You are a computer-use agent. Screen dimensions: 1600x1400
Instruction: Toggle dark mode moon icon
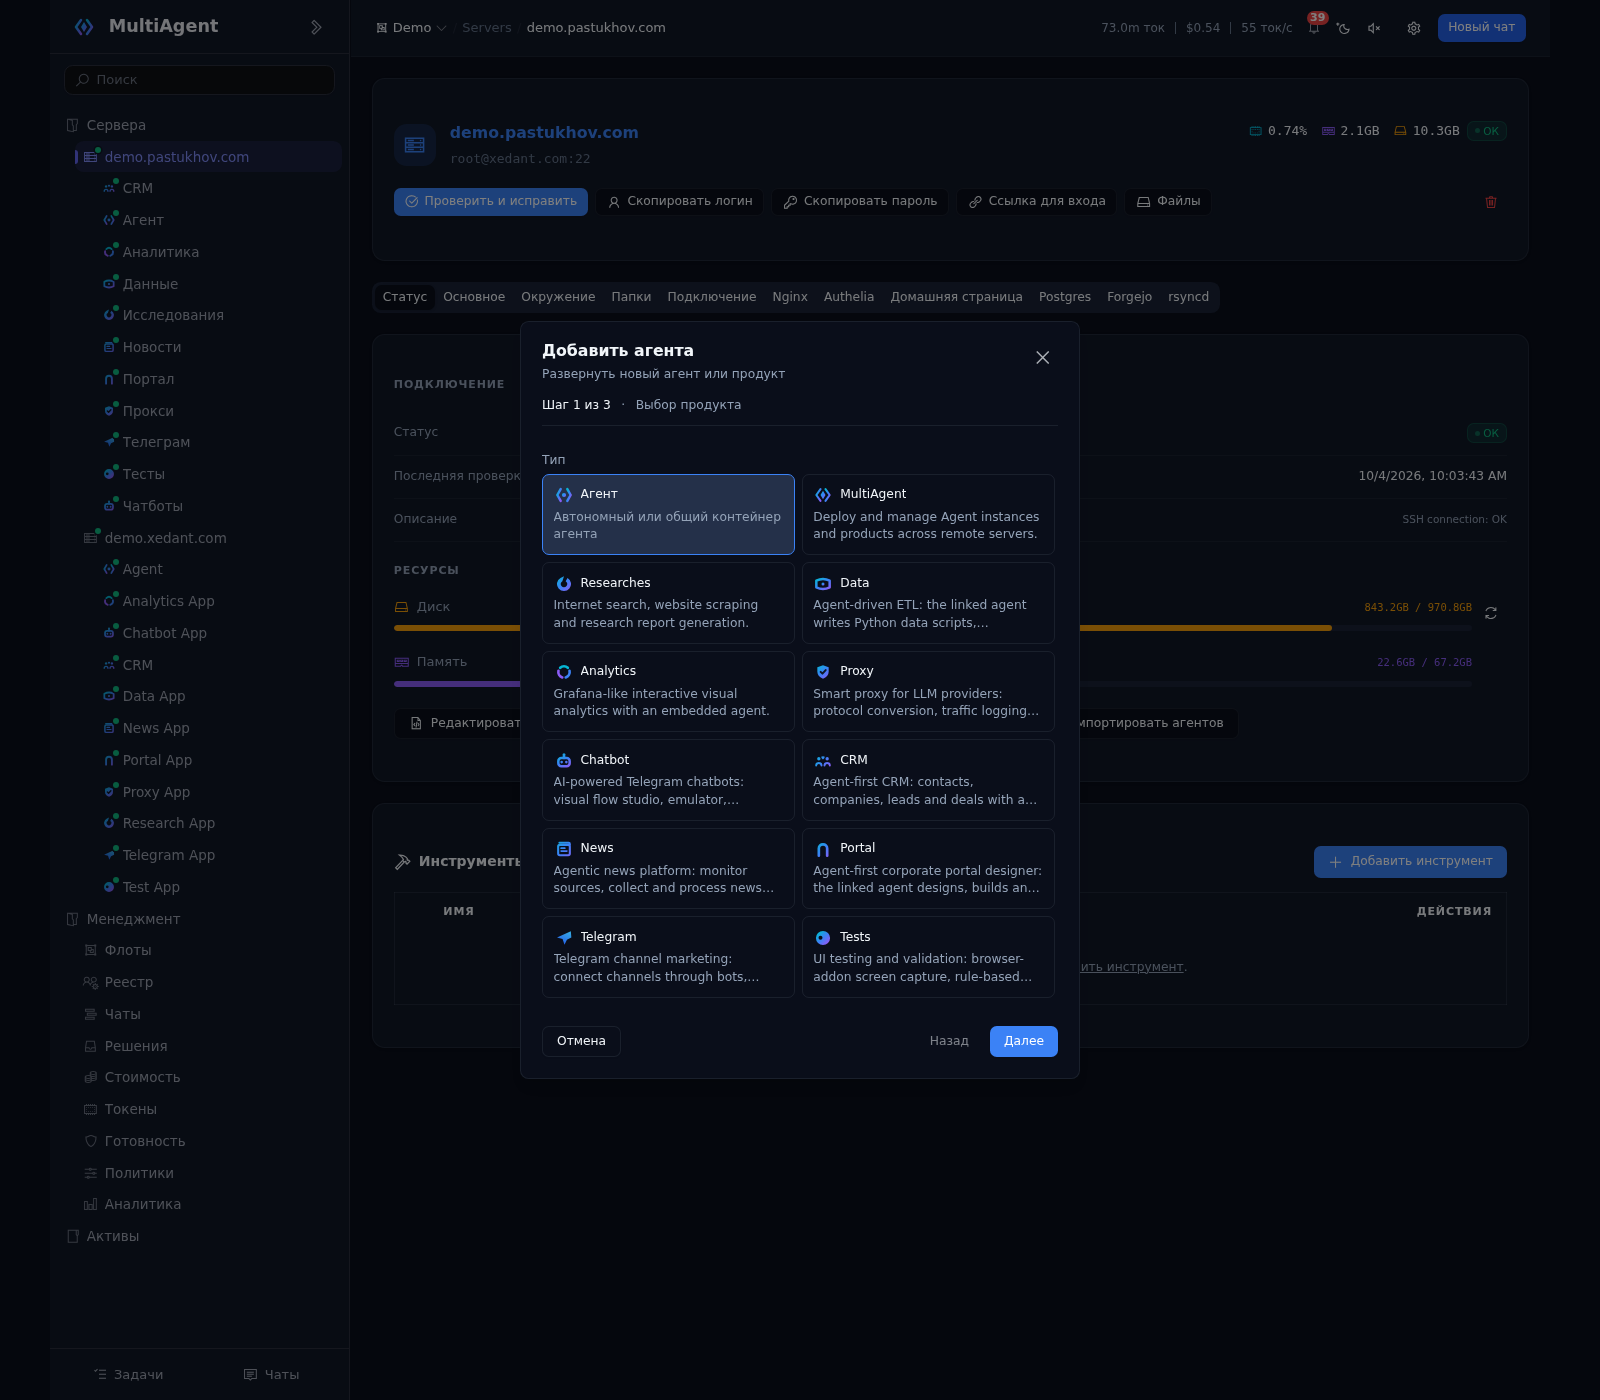tap(1344, 28)
